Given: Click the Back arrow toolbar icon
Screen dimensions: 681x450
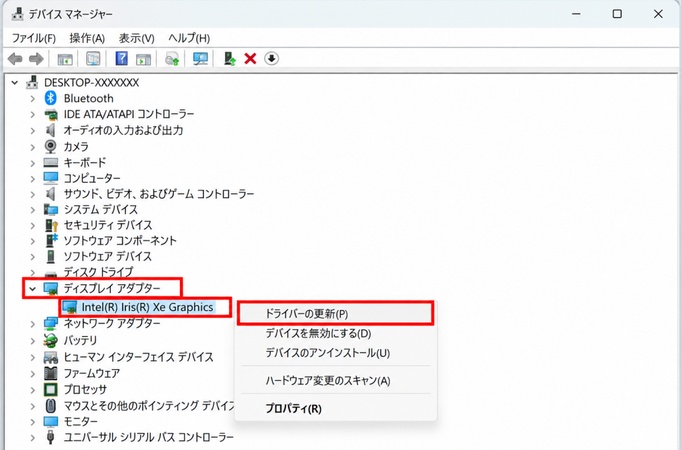Looking at the screenshot, I should 15,59.
